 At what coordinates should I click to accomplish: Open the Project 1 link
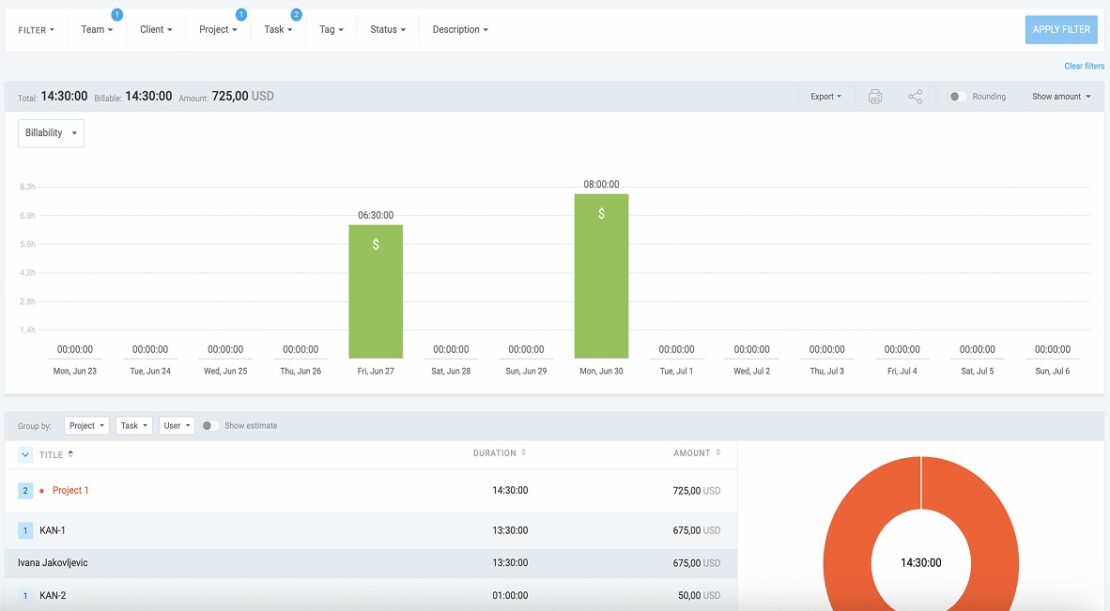tap(70, 491)
